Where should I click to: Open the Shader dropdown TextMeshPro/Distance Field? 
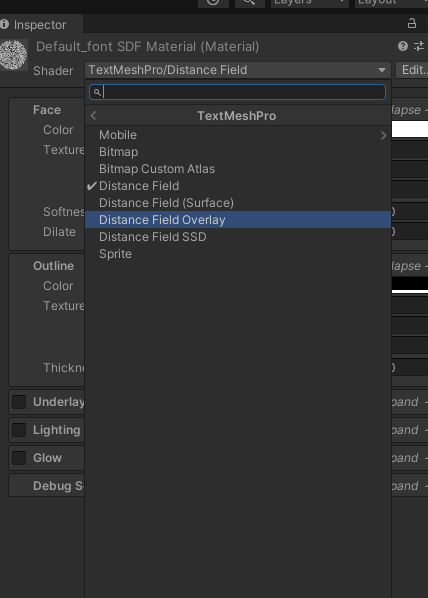[238, 70]
